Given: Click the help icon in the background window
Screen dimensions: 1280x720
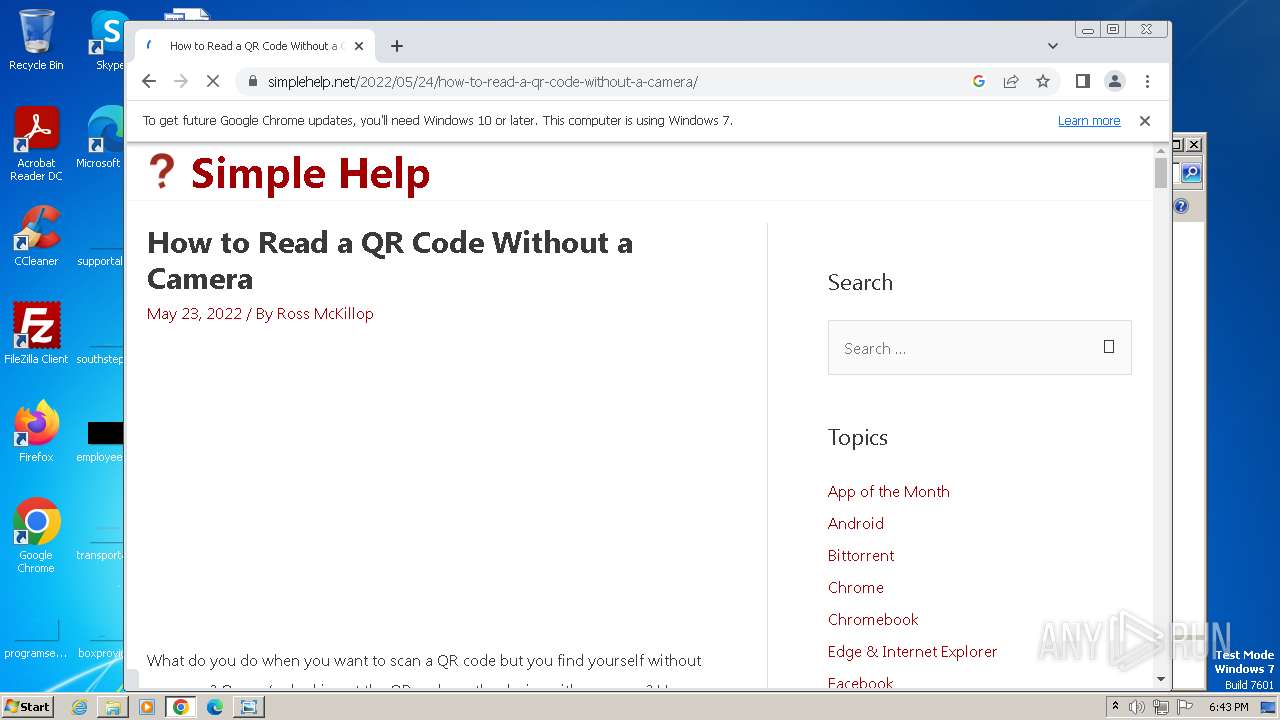Looking at the screenshot, I should click(x=1181, y=206).
